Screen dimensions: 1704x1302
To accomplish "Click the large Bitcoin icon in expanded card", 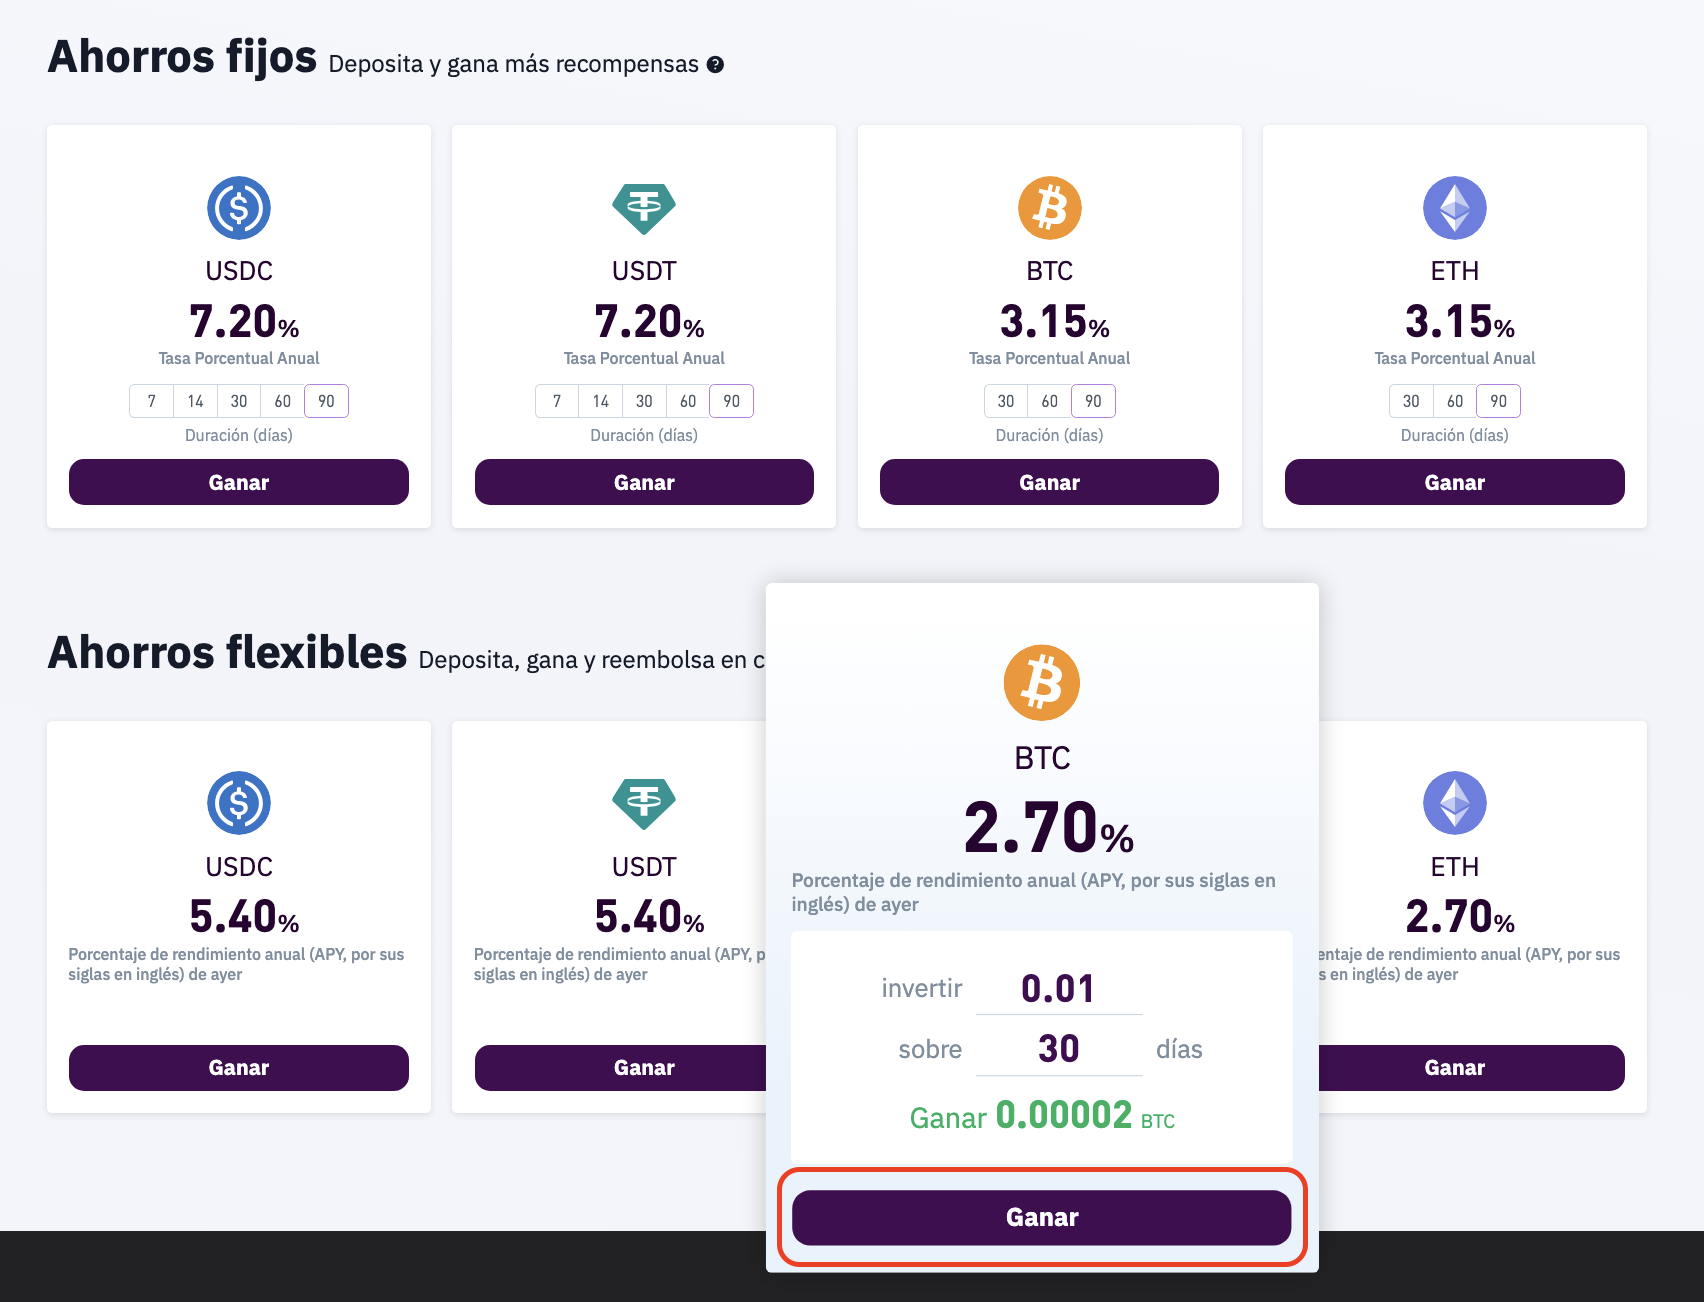I will click(x=1042, y=683).
